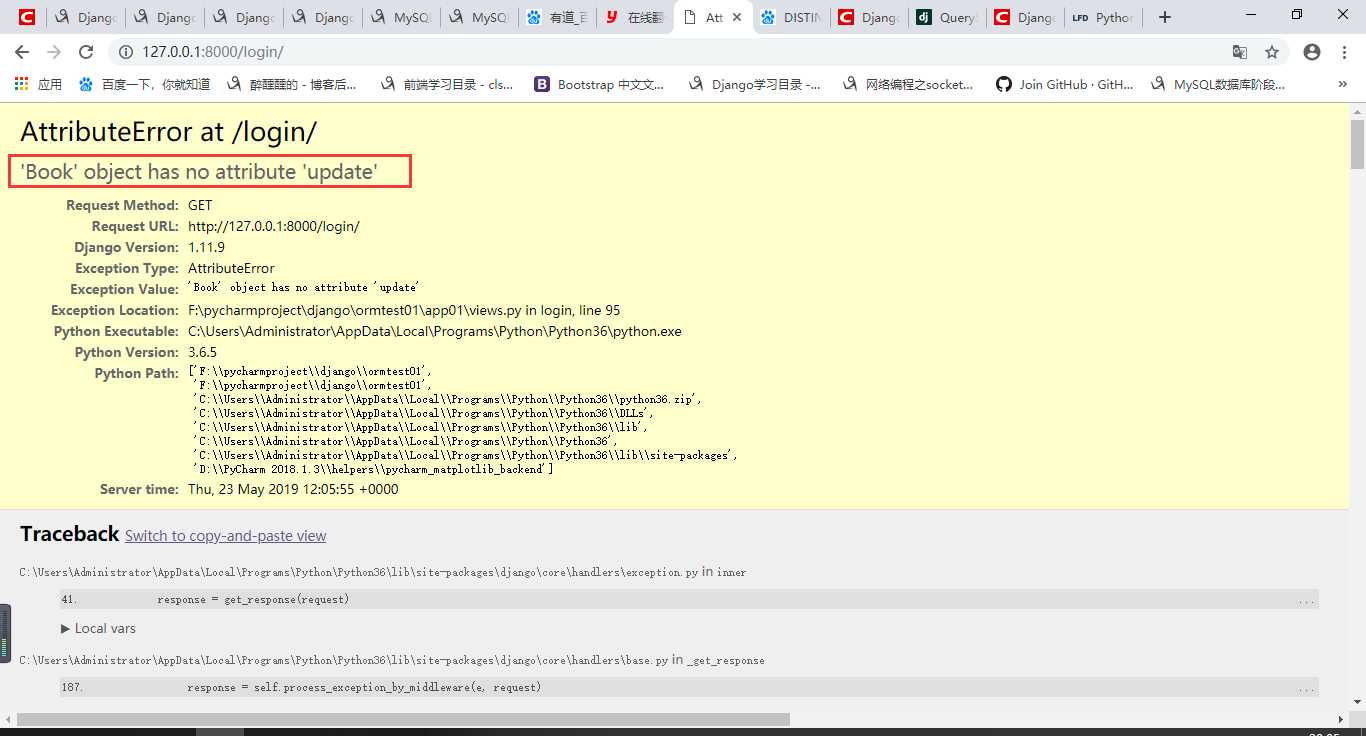Expand Local vars under exception.py frame

tap(98, 628)
